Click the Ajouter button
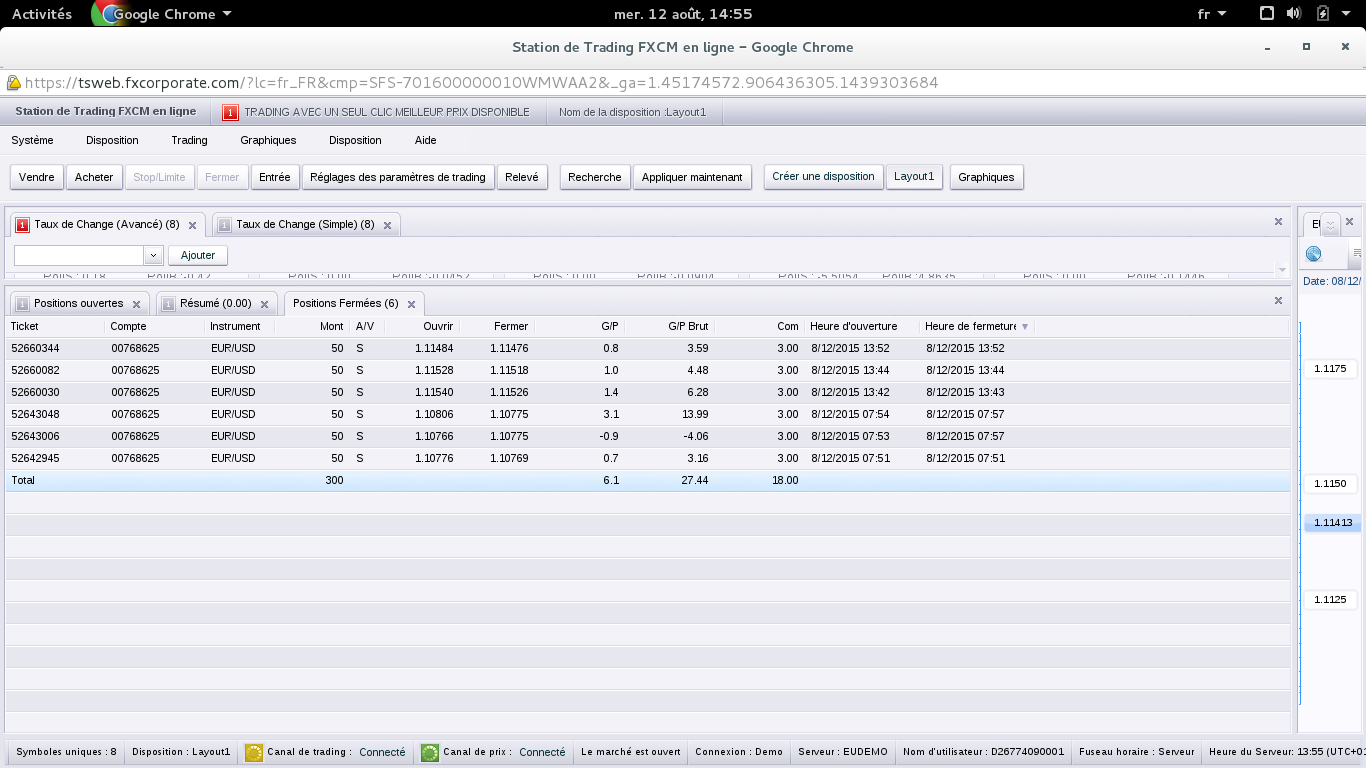The image size is (1366, 768). 198,255
